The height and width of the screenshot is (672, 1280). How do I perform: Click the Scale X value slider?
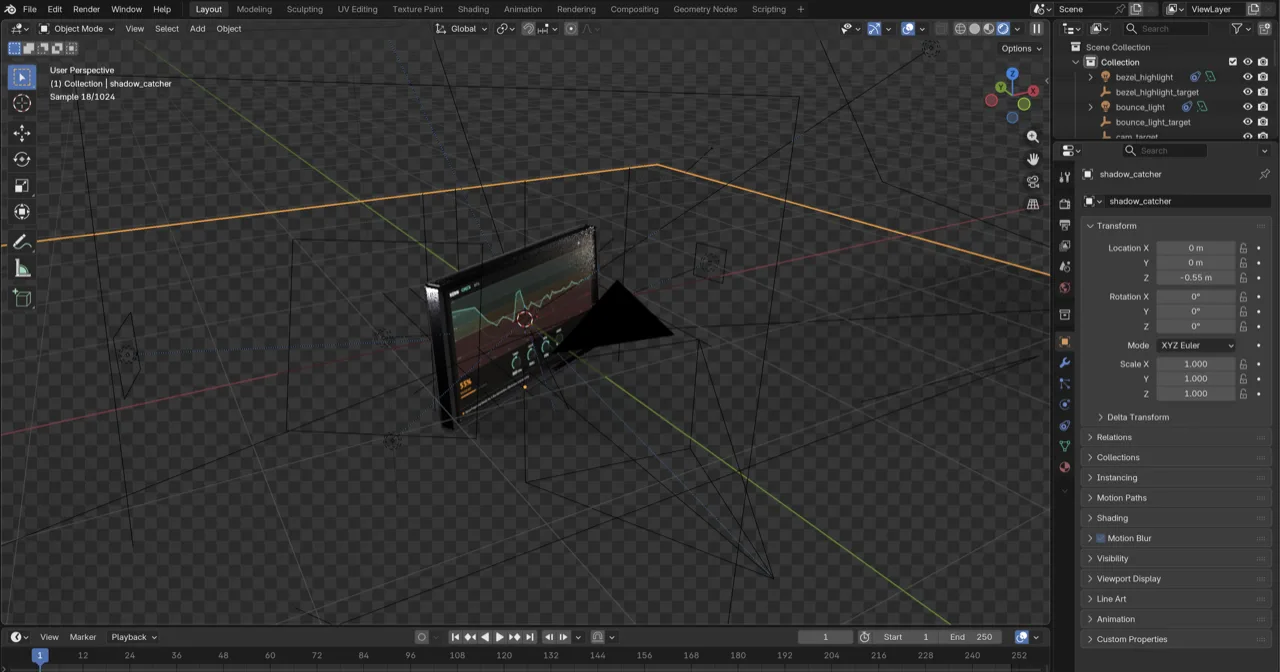pos(1196,363)
